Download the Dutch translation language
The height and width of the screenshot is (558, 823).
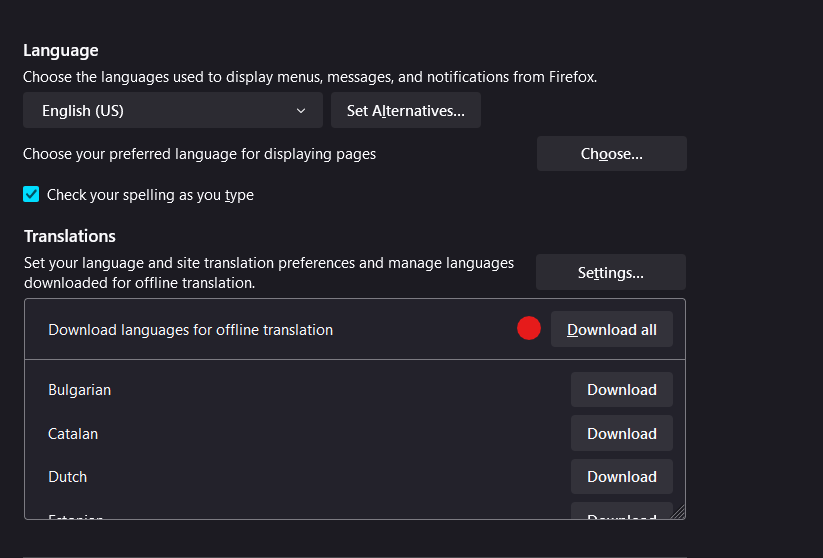(x=621, y=477)
